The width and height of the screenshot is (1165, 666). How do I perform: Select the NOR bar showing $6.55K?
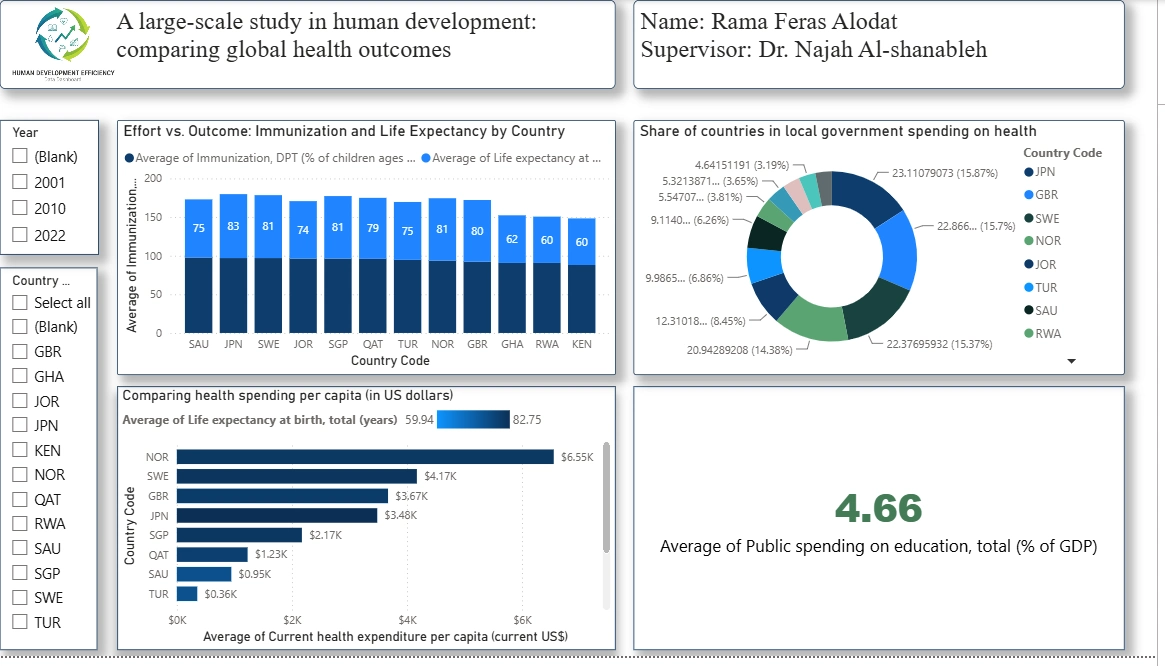coord(366,457)
